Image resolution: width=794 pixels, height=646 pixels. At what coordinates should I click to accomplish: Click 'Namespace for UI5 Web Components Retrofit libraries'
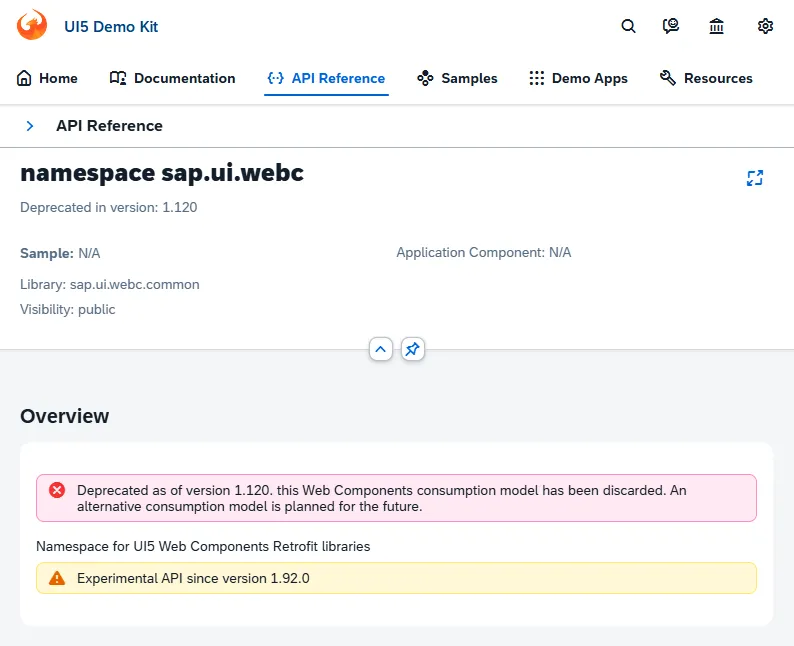click(x=203, y=546)
